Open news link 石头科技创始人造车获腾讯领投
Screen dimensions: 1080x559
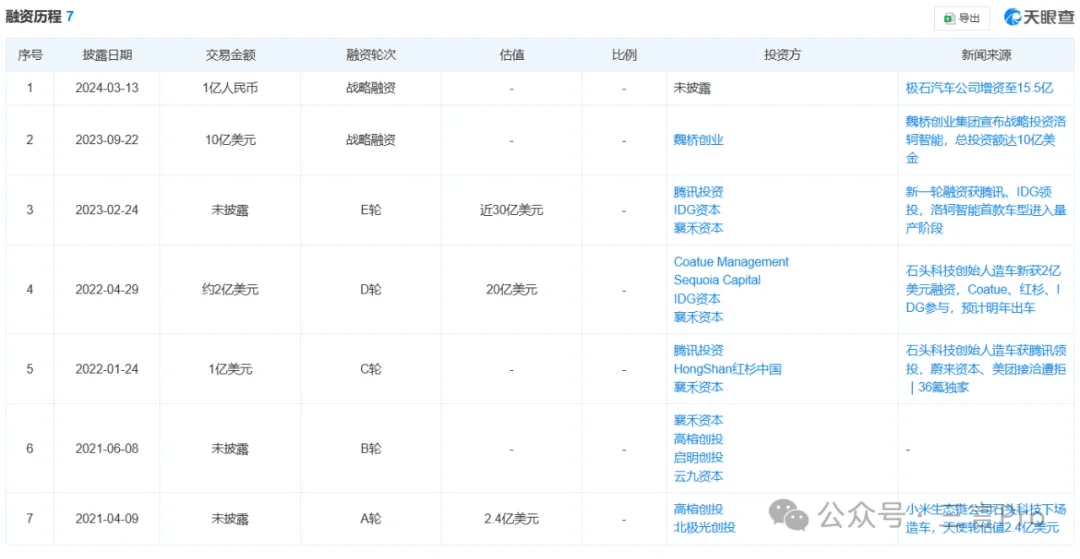pos(986,369)
